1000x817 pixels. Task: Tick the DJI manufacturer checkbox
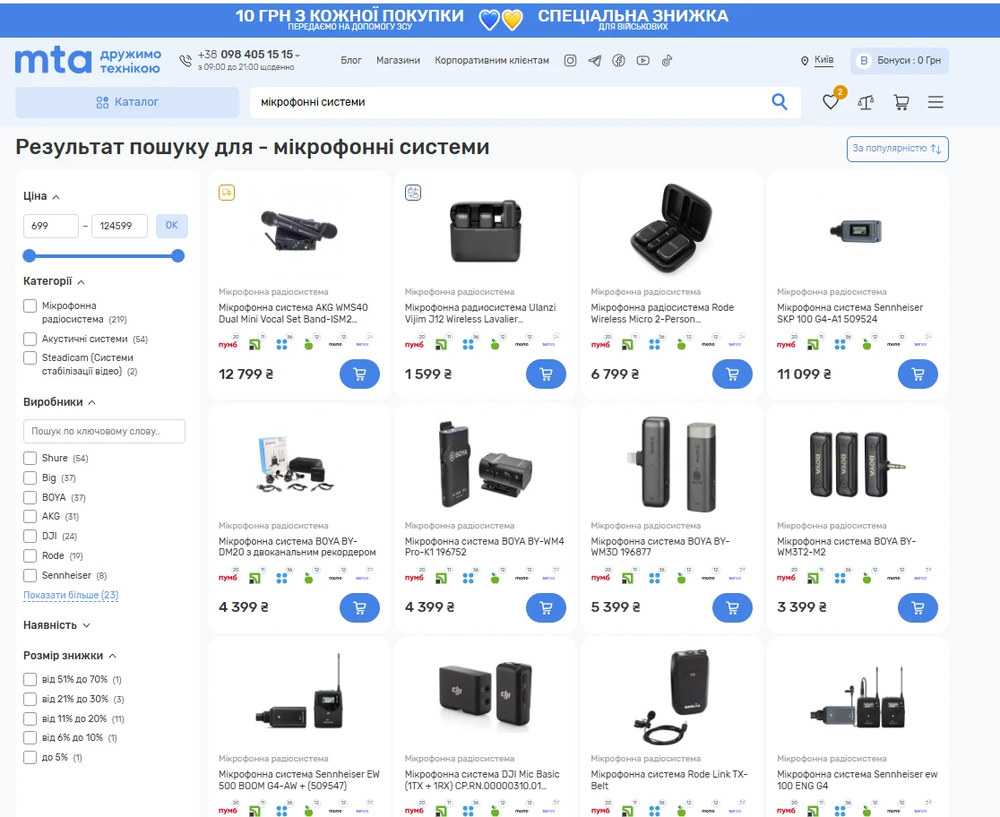click(x=30, y=536)
